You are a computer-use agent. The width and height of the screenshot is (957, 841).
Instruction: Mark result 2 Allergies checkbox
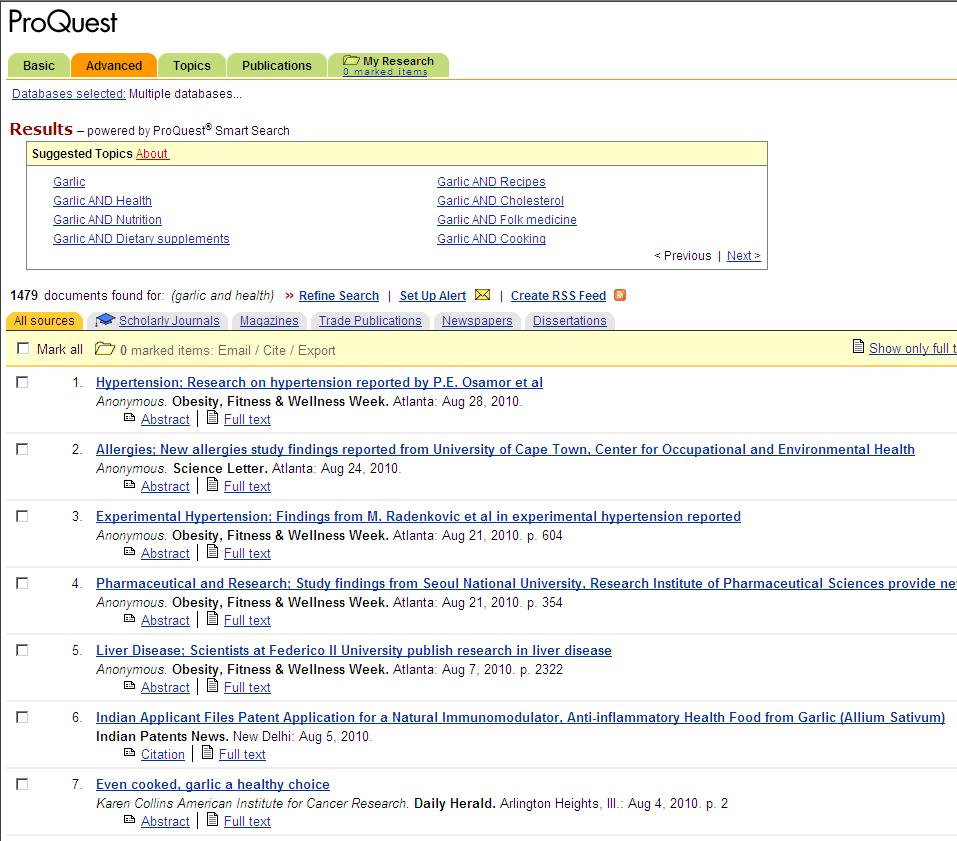pos(22,449)
